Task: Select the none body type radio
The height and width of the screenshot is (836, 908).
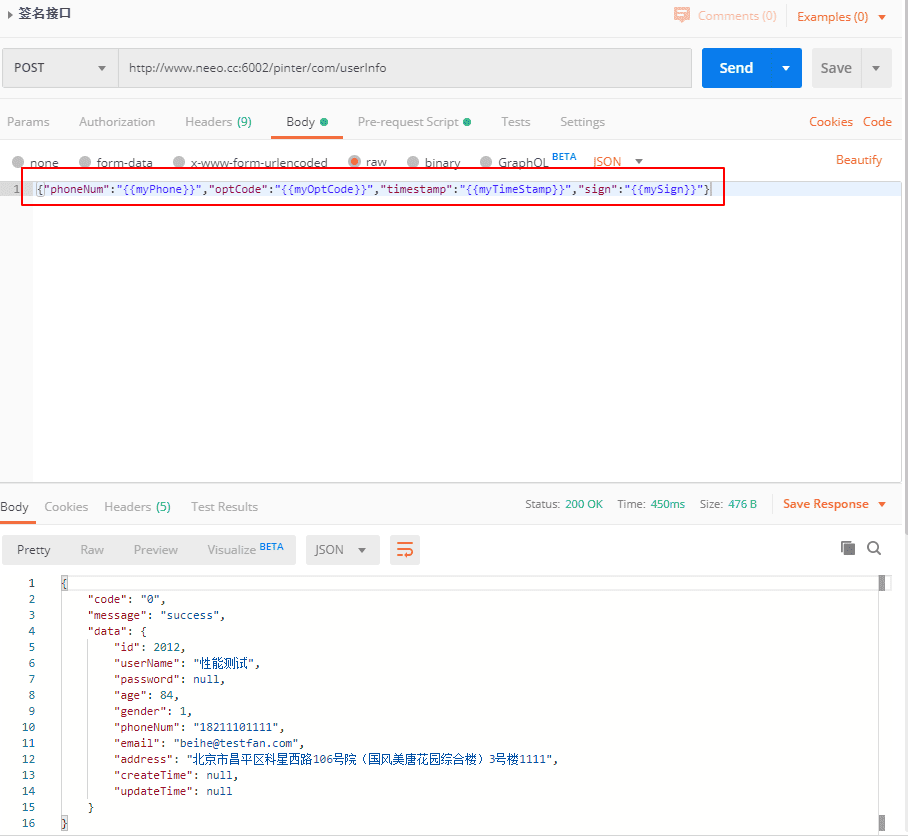Action: [x=18, y=162]
